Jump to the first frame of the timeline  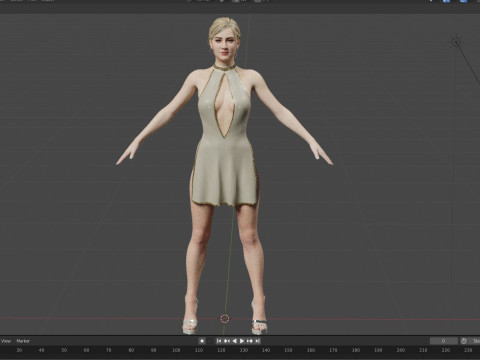pos(219,341)
